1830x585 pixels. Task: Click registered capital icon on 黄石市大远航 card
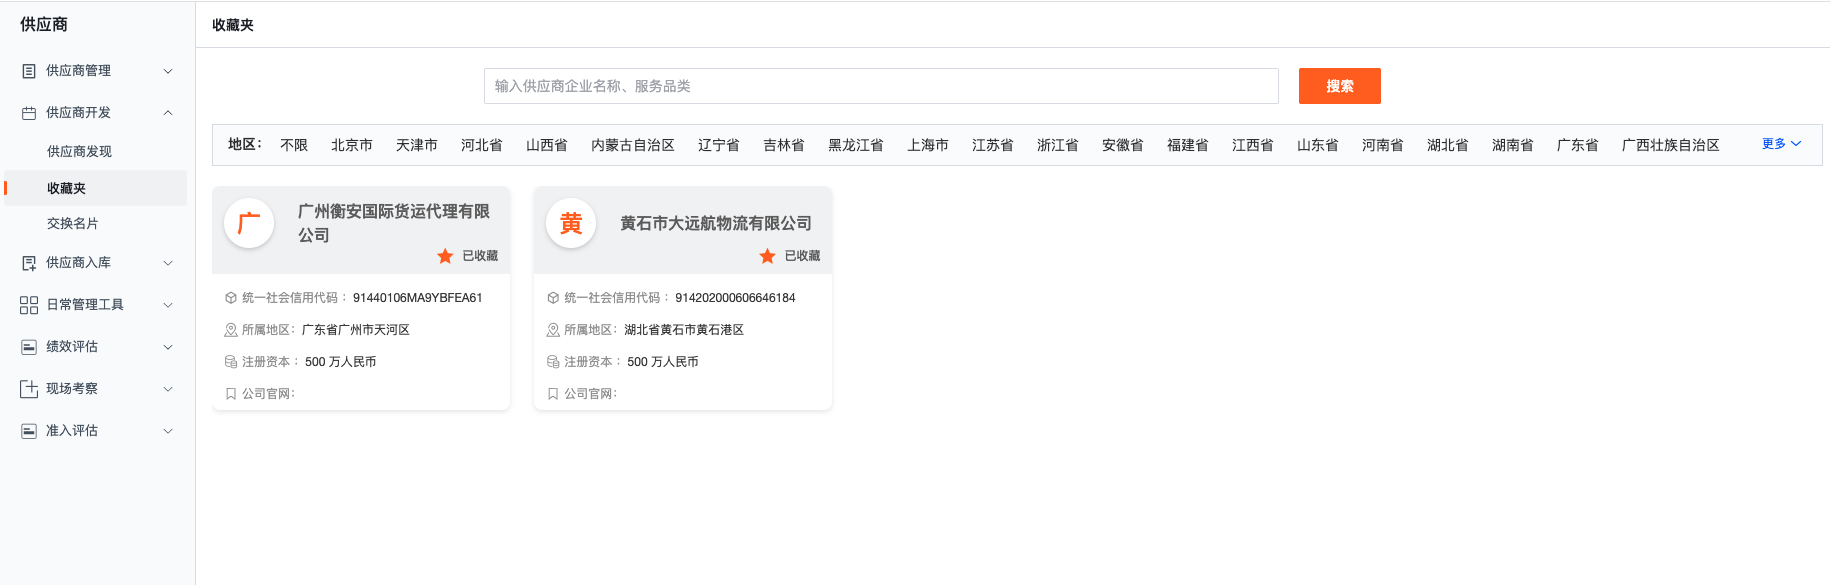point(553,362)
